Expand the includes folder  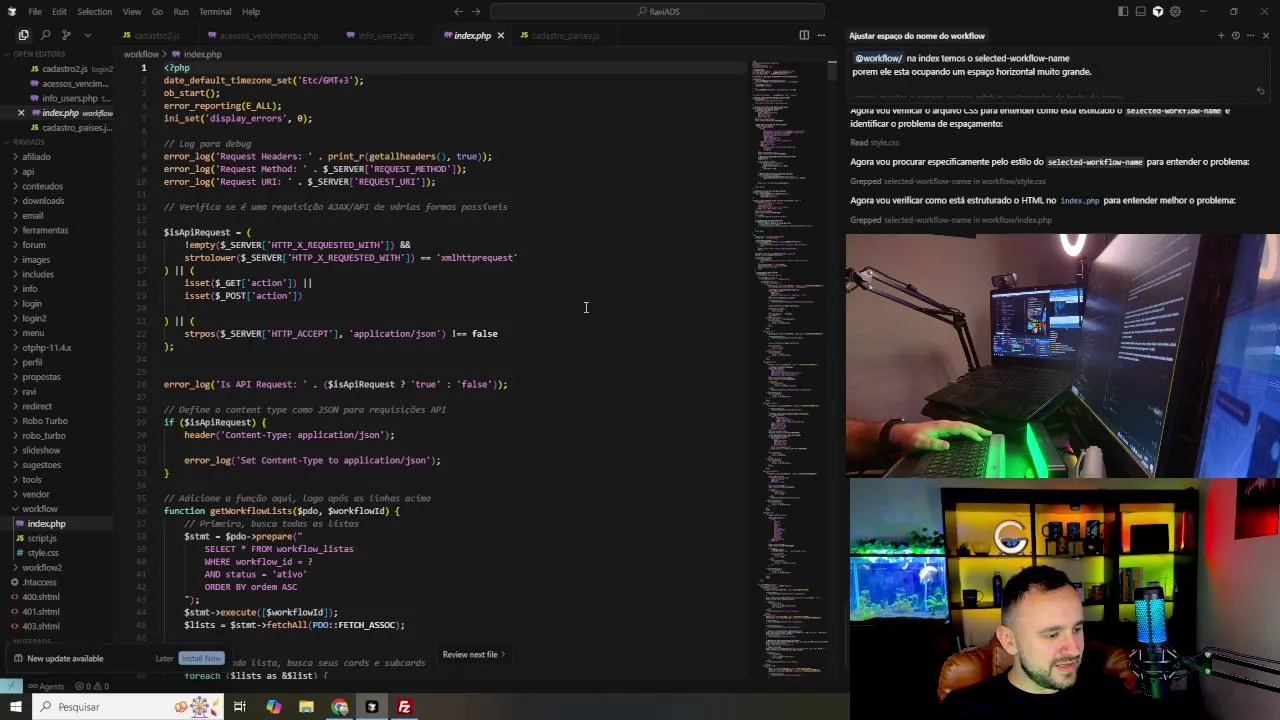pos(38,274)
